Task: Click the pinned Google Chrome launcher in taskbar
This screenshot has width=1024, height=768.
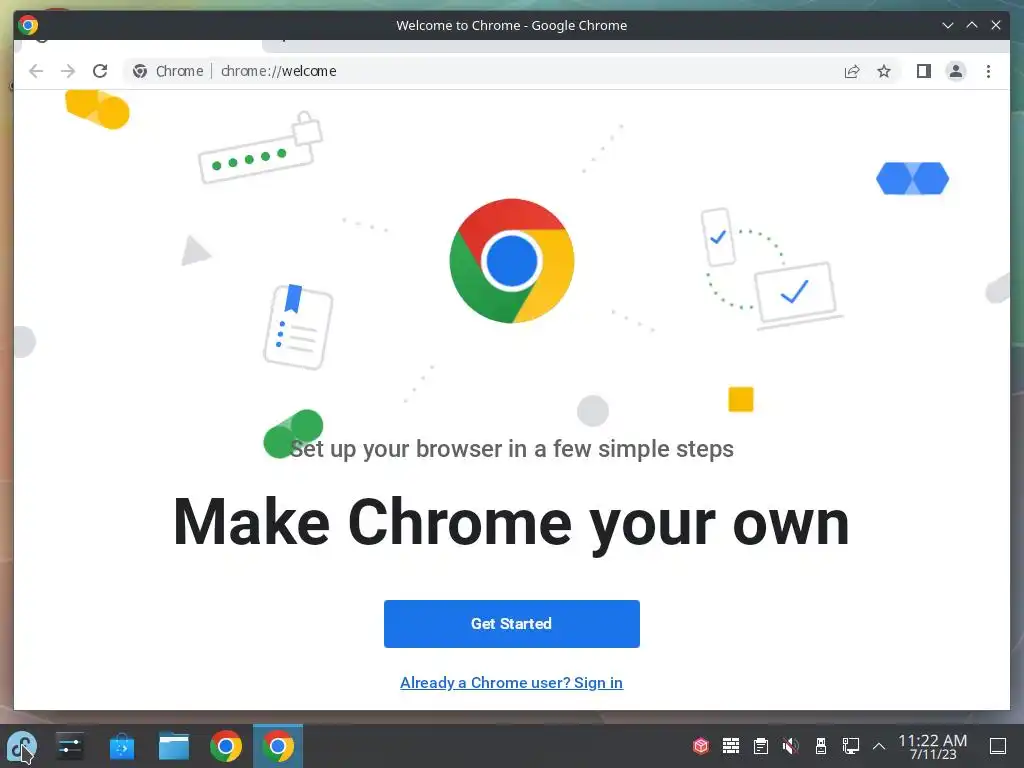Action: coord(226,746)
